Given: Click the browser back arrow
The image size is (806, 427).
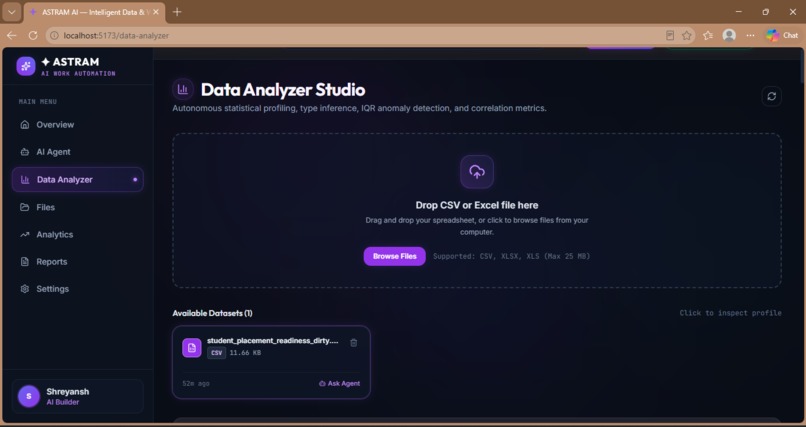Looking at the screenshot, I should tap(11, 35).
